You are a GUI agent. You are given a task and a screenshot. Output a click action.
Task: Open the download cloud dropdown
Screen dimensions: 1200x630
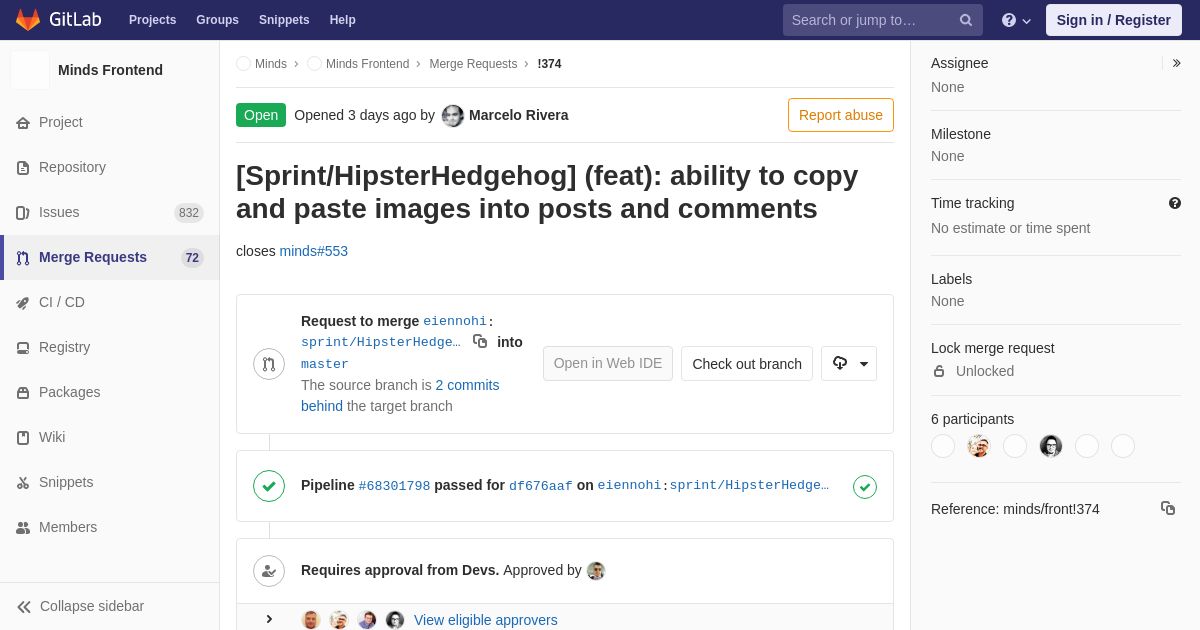pos(849,364)
